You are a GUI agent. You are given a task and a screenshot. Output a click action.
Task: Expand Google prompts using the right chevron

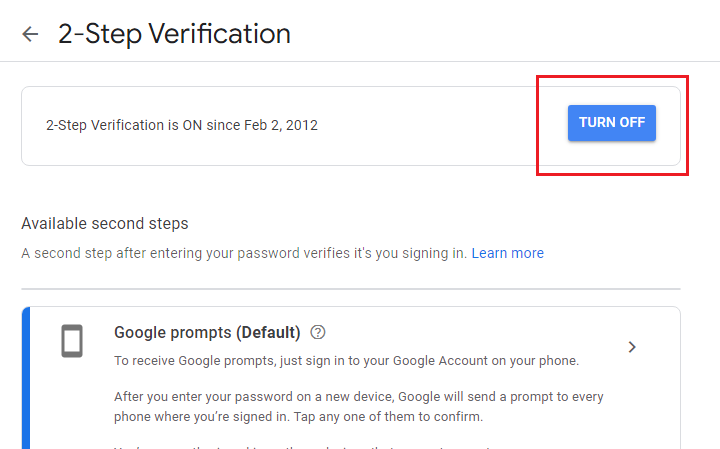(632, 347)
